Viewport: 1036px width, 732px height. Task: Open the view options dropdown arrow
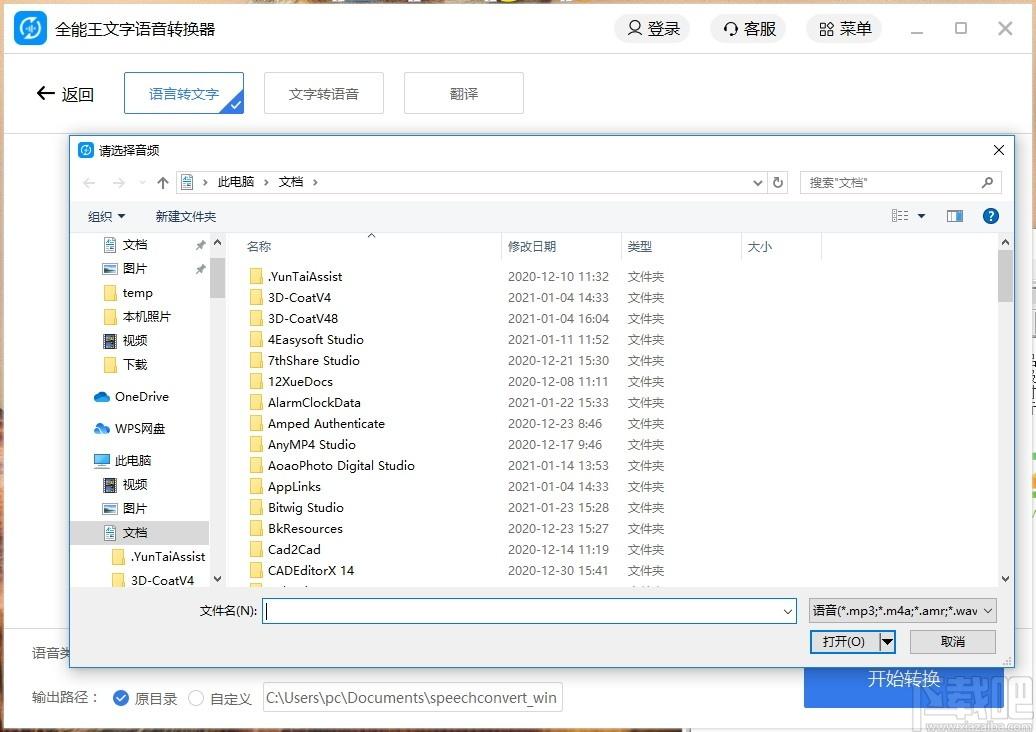click(x=921, y=216)
